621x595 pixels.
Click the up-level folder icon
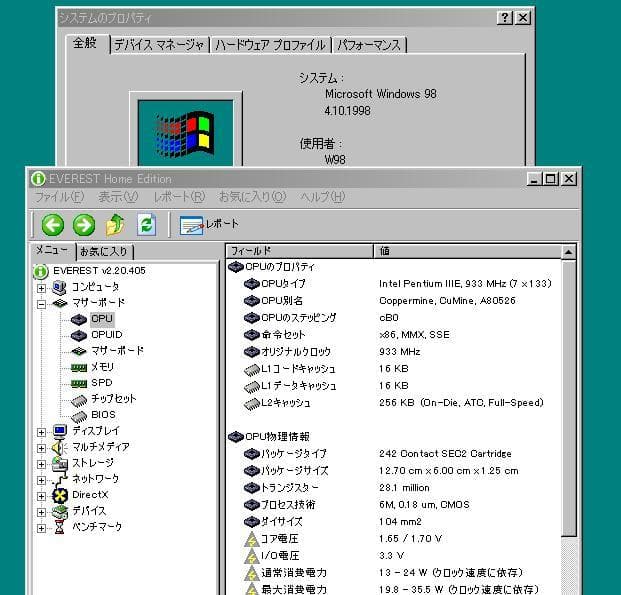[115, 225]
